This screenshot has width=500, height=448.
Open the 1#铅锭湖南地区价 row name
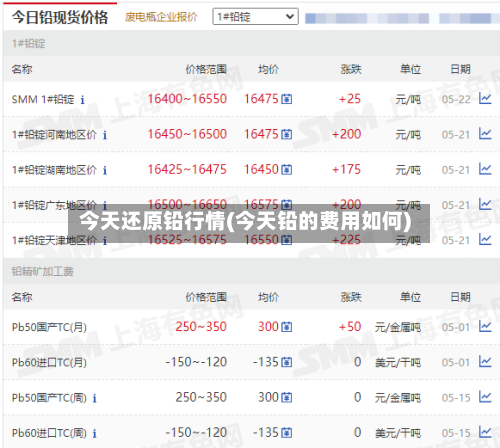[x=54, y=170]
